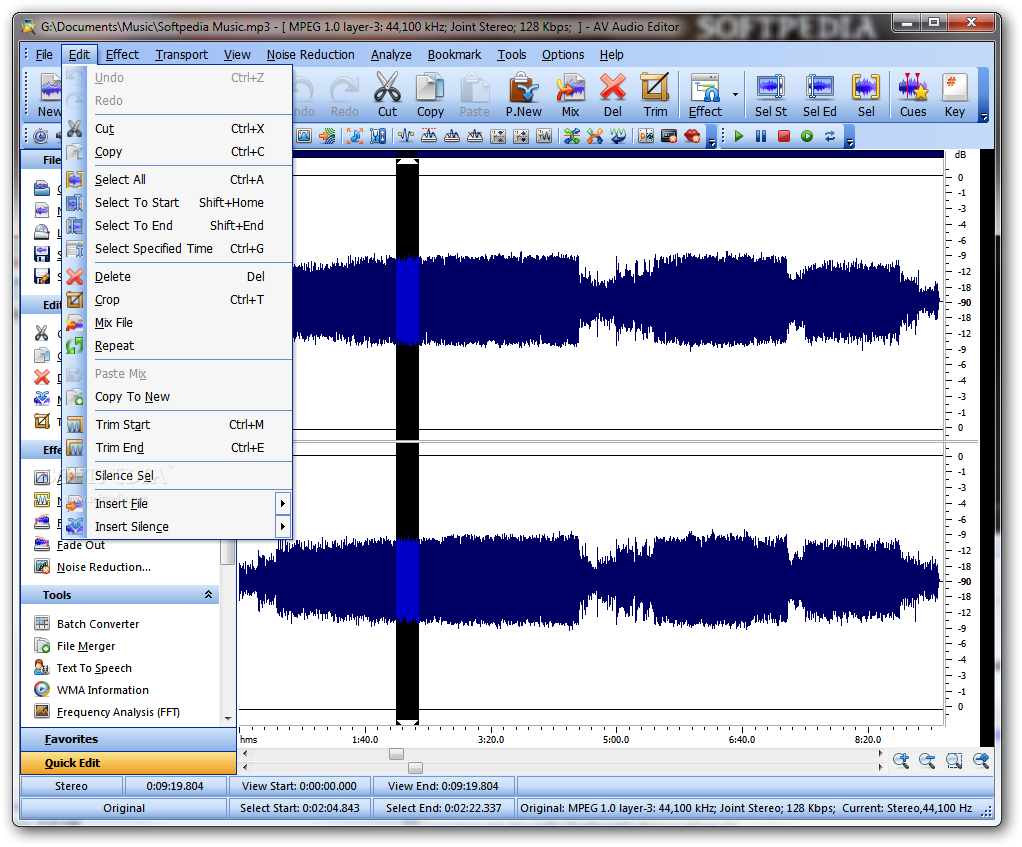Image resolution: width=1022 pixels, height=847 pixels.
Task: Click the P.New paste-to-new icon
Action: pyautogui.click(x=523, y=88)
